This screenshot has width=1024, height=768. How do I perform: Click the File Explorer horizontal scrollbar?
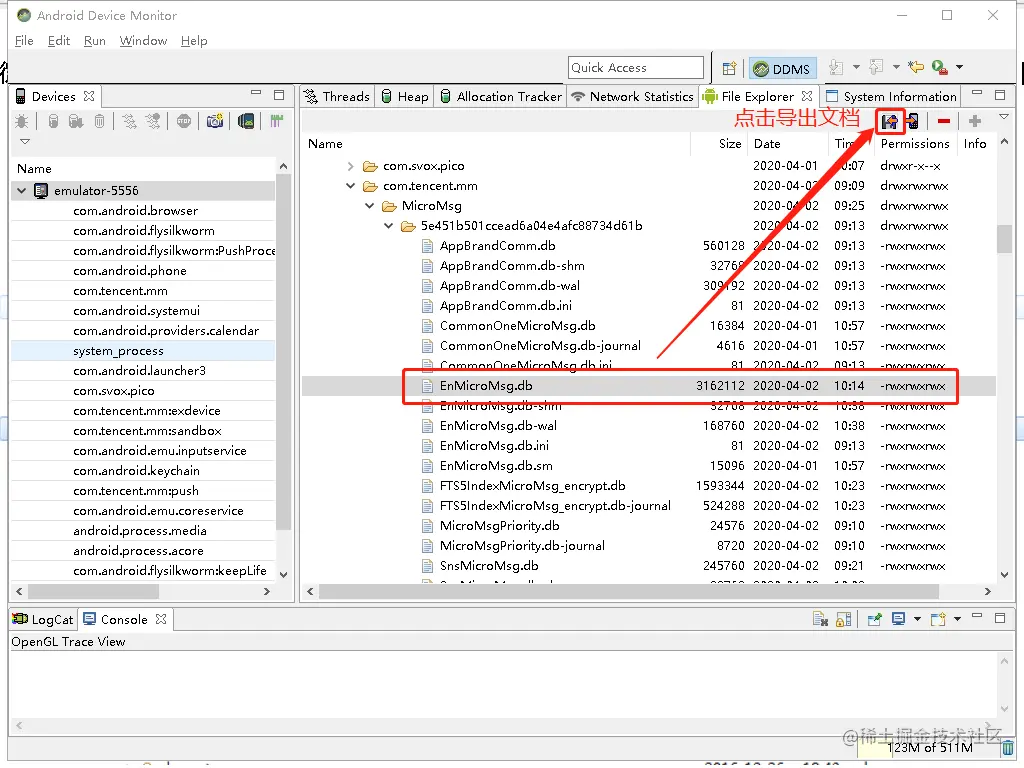point(629,592)
